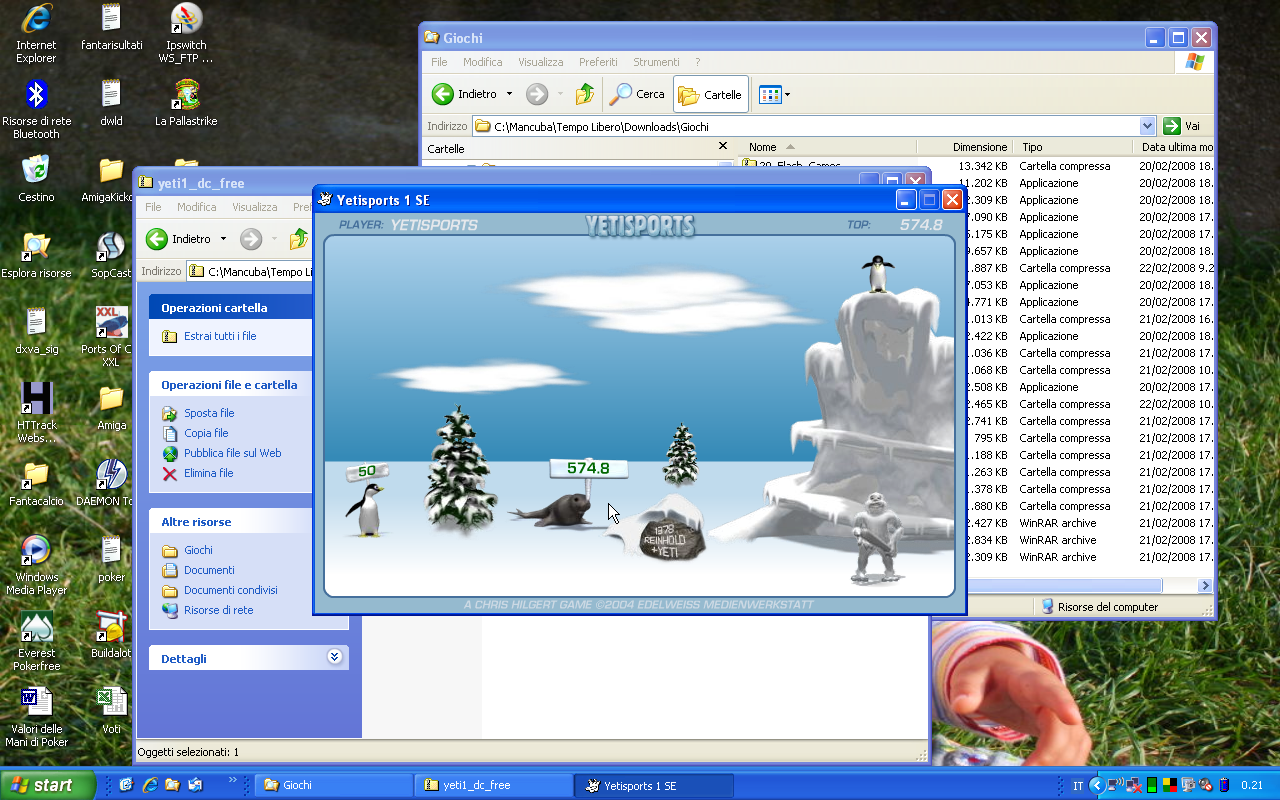Open the Modifica menu in Giochi window
Viewport: 1280px width, 800px height.
(483, 62)
